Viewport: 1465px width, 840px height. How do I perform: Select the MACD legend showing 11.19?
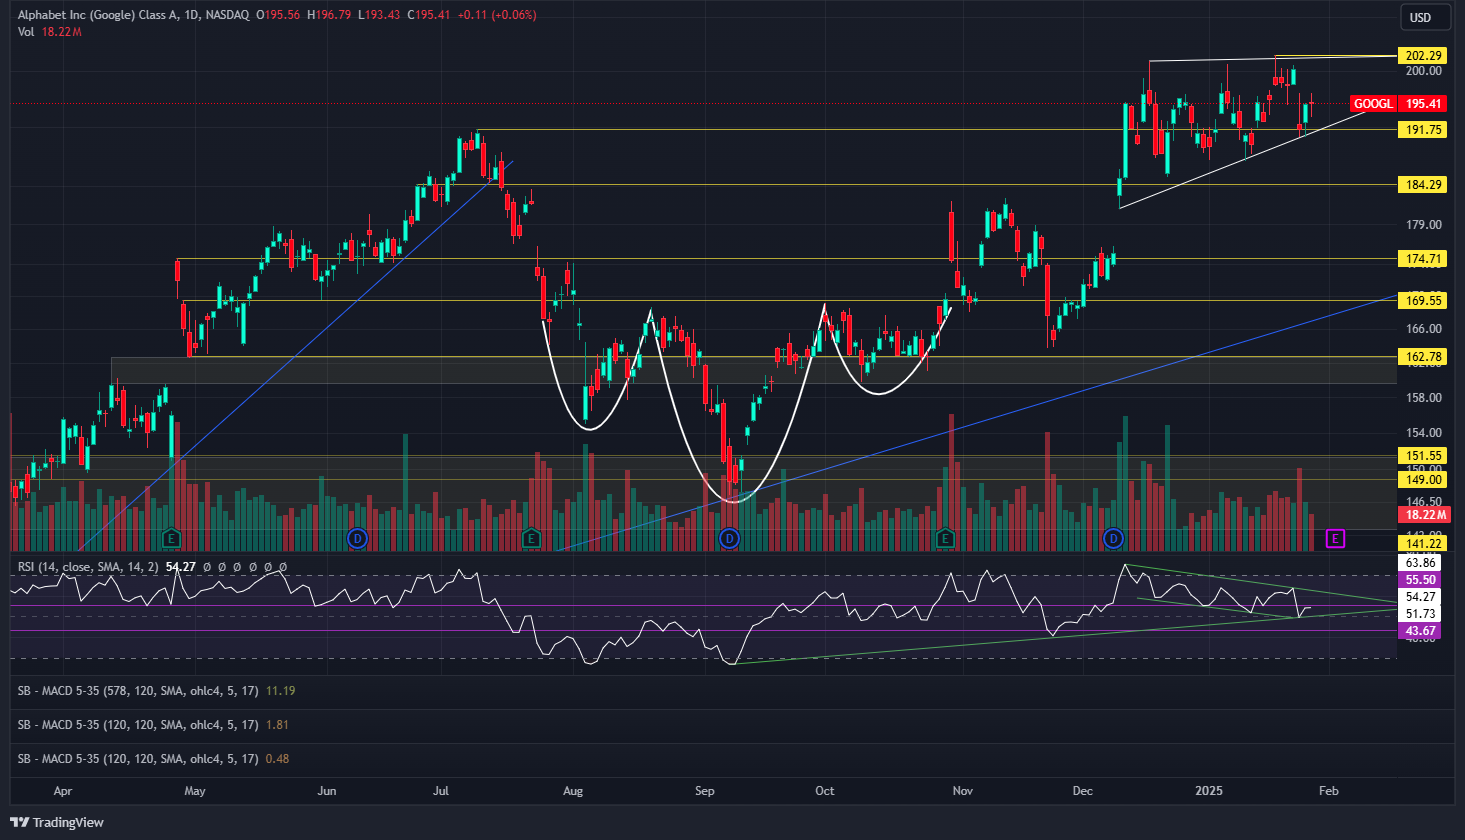[156, 691]
